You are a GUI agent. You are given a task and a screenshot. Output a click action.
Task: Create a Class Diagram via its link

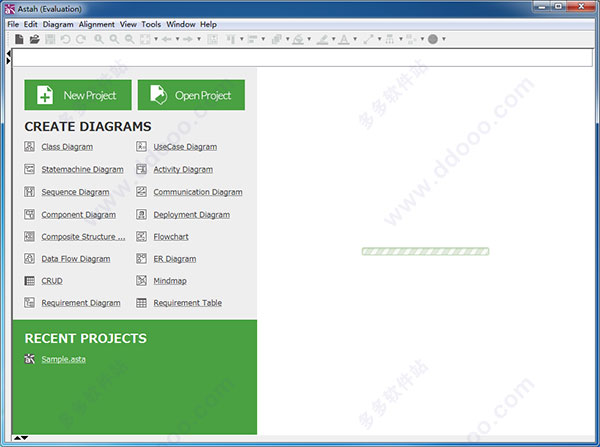tap(67, 147)
